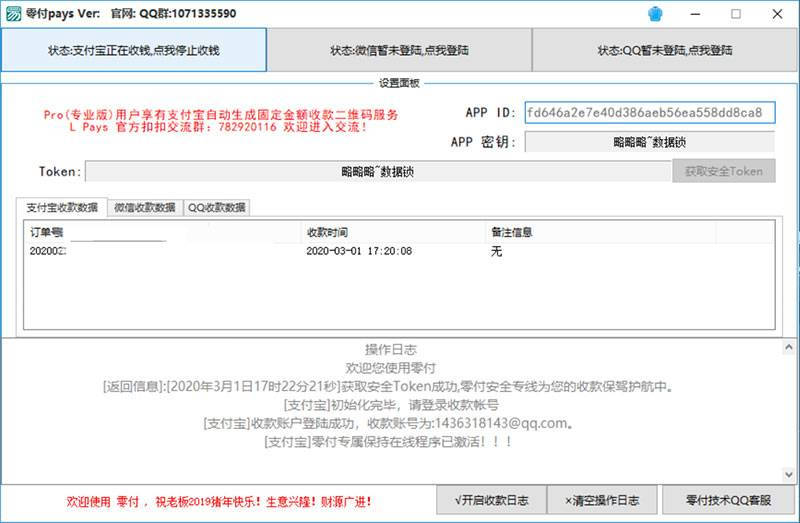Switch to QQ收款数据 tab
Viewport: 800px width, 523px height.
click(216, 207)
